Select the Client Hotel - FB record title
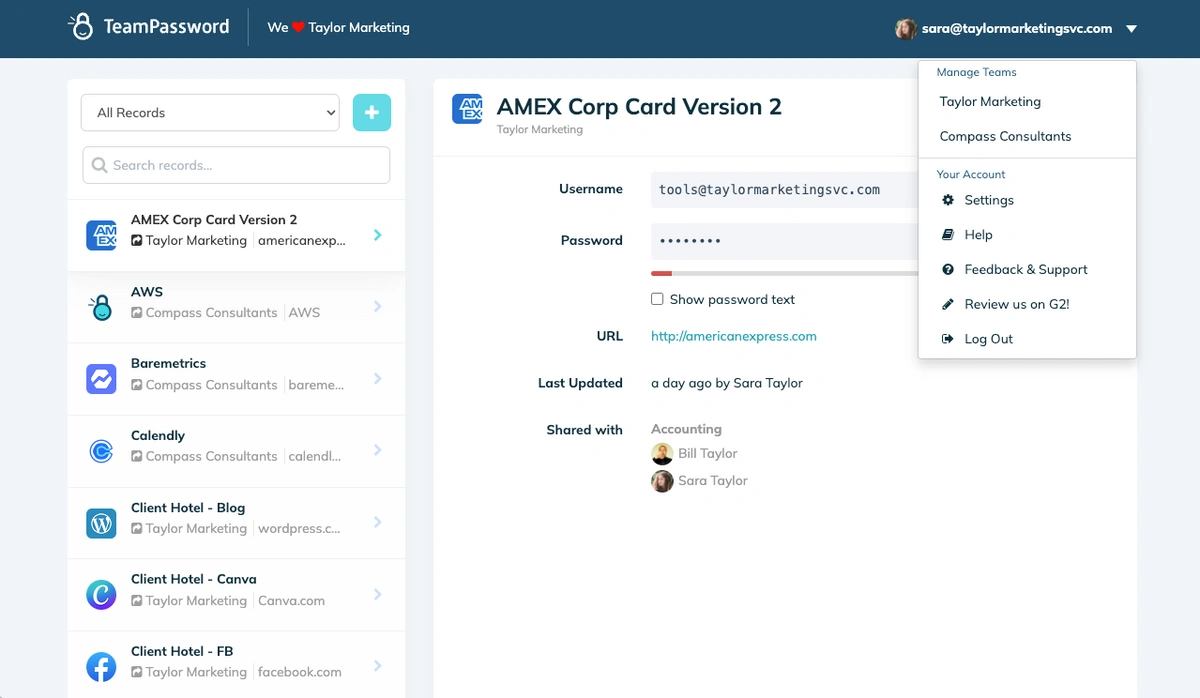The image size is (1200, 698). 182,651
